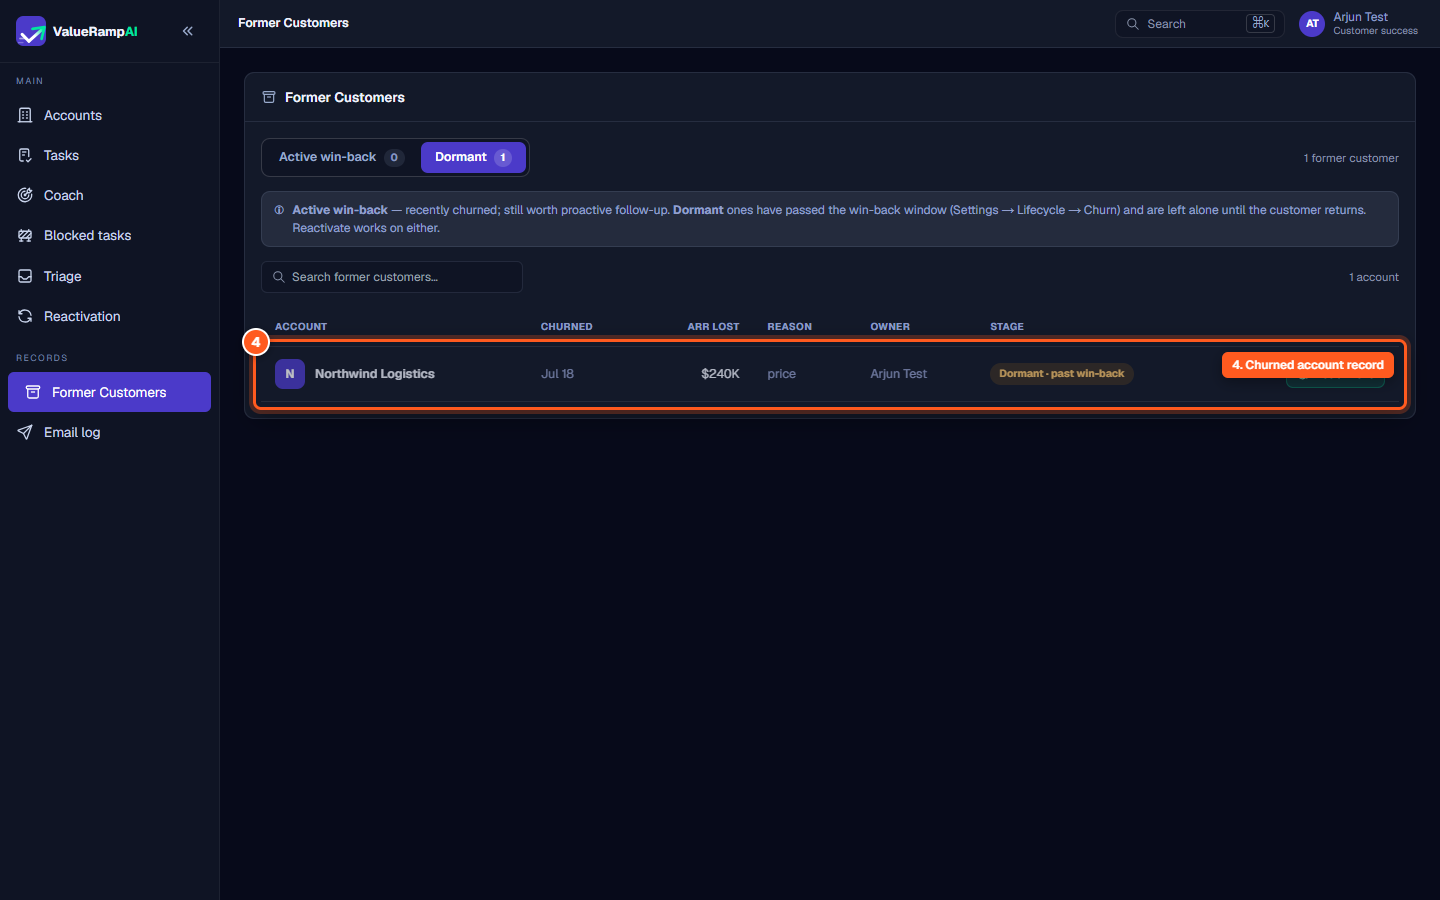Click the magnifier in former customers search
Viewport: 1440px width, 900px height.
point(279,277)
